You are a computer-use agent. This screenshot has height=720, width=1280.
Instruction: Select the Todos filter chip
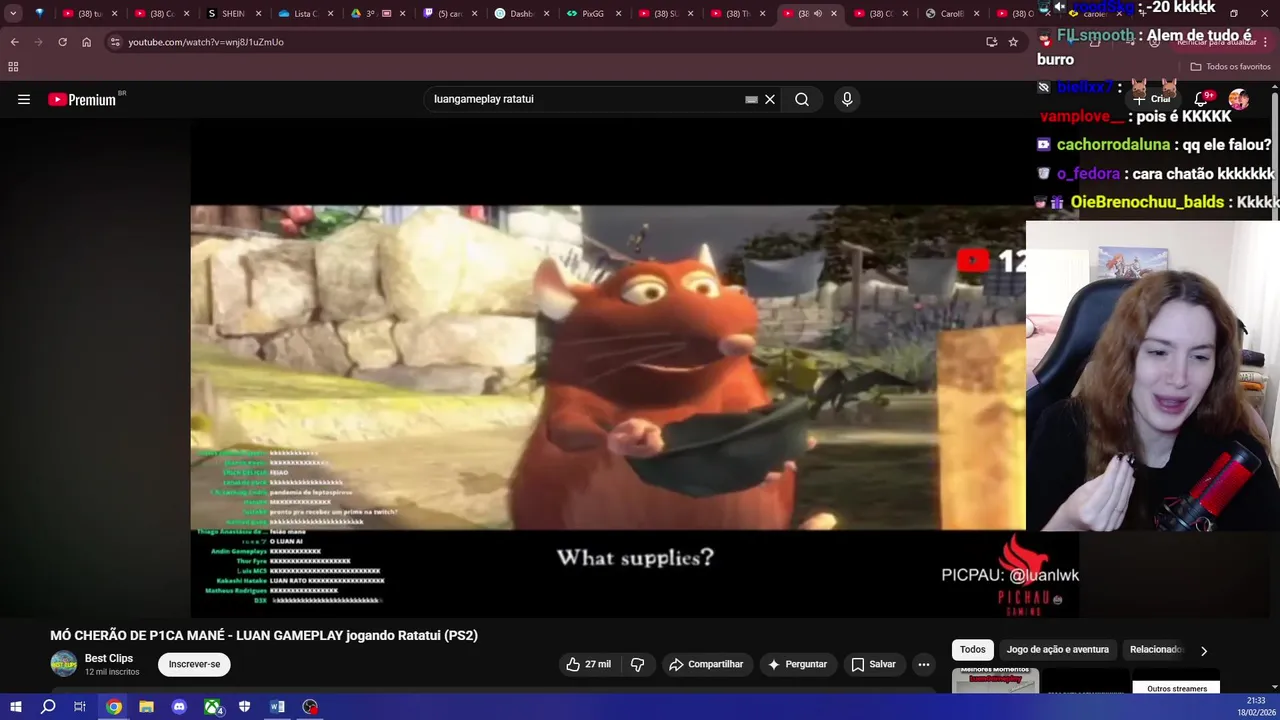[x=973, y=650]
